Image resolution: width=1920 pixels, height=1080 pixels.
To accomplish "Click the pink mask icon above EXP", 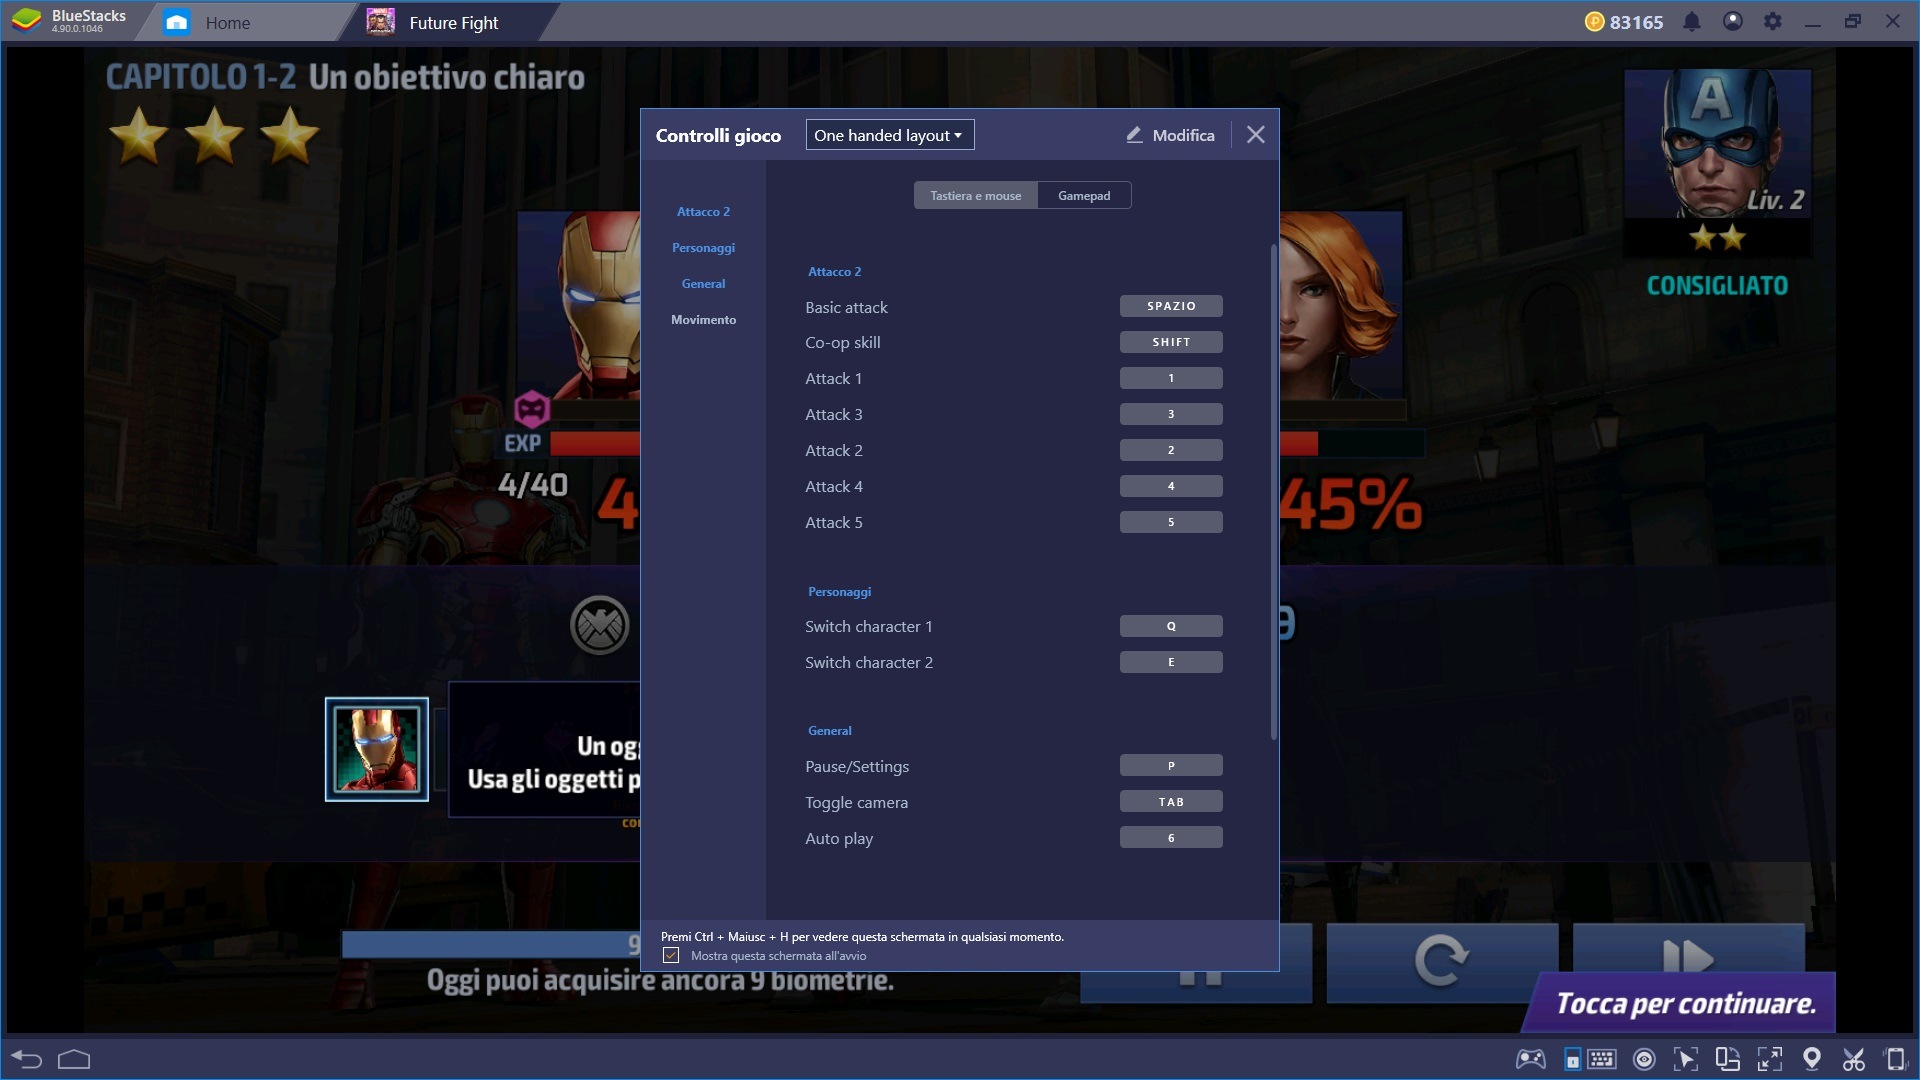I will [532, 408].
